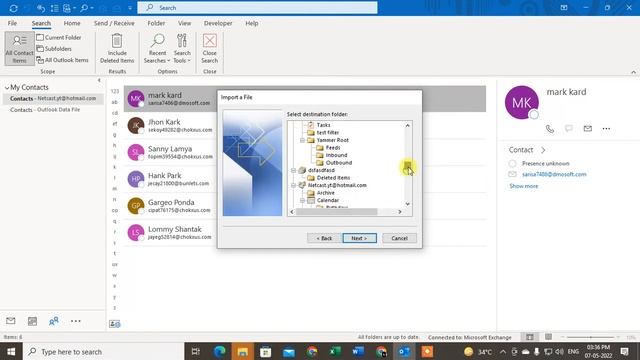Open more navigation options ellipsis
Viewport: 640px width, 360px height.
(76, 321)
